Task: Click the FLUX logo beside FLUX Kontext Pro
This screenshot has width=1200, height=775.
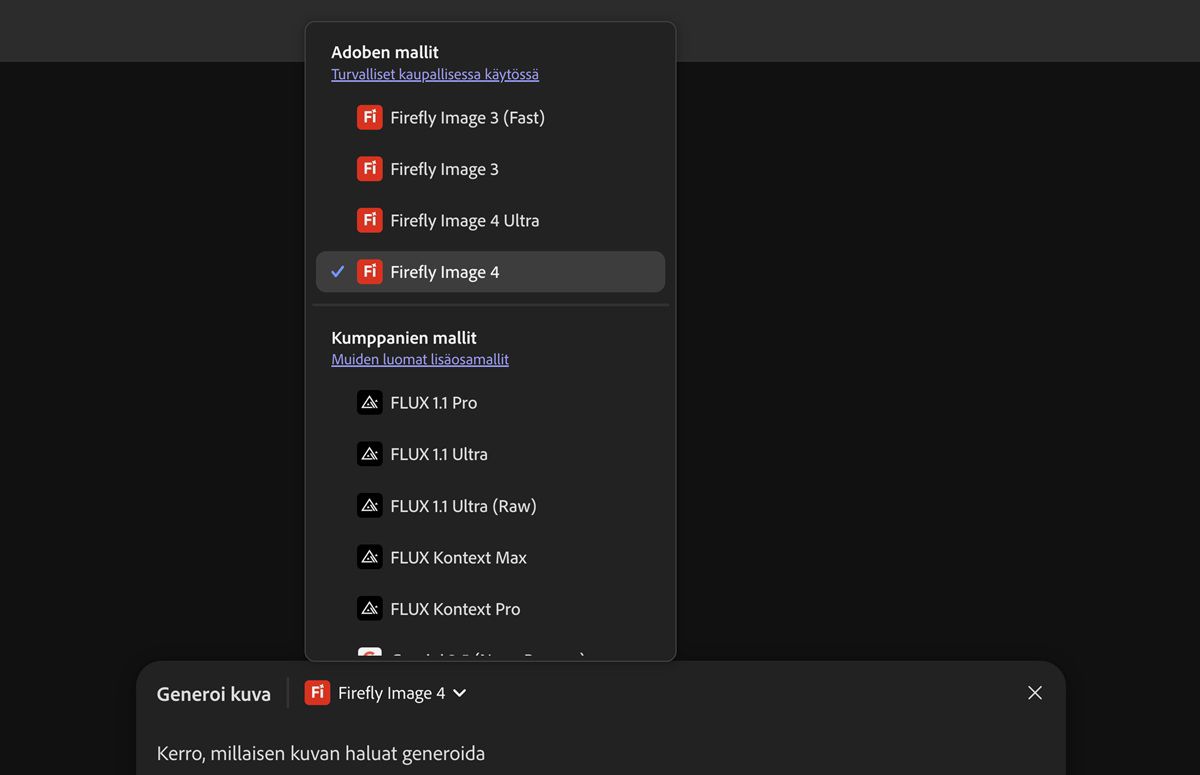Action: pos(370,608)
